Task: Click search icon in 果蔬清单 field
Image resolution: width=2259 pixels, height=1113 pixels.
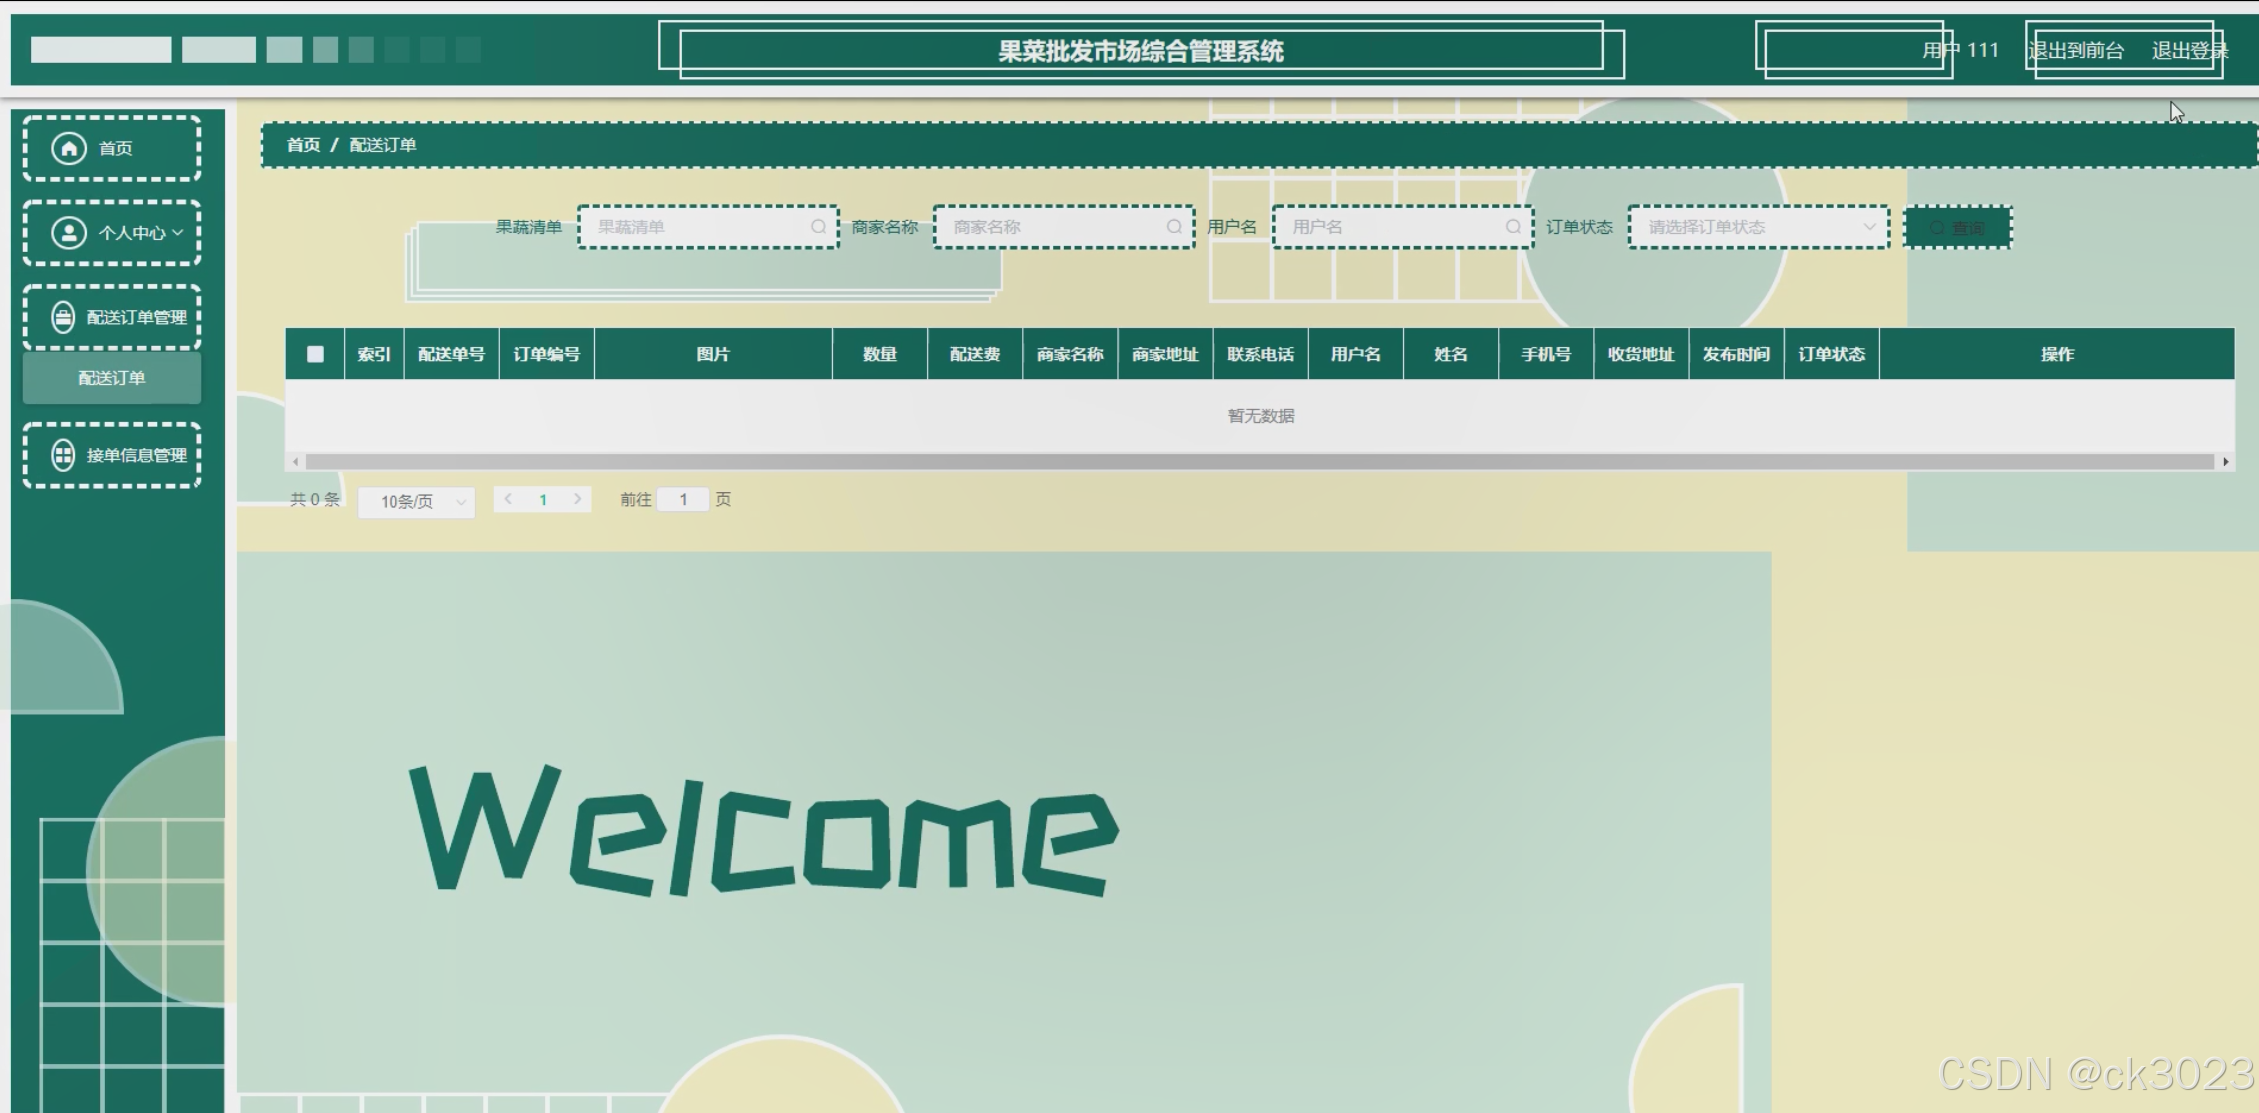Action: (818, 227)
